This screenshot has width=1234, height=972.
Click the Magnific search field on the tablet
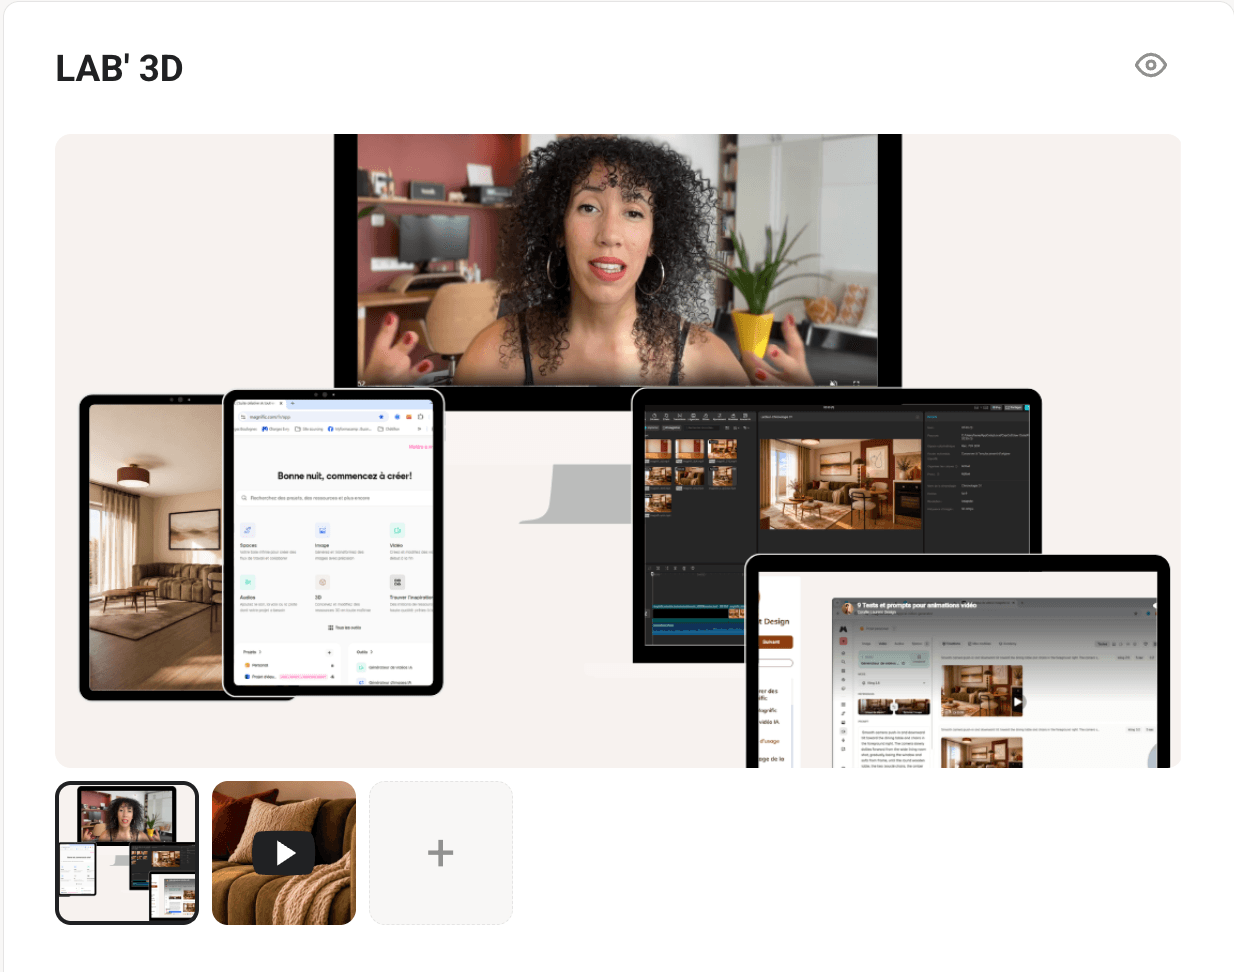point(335,497)
